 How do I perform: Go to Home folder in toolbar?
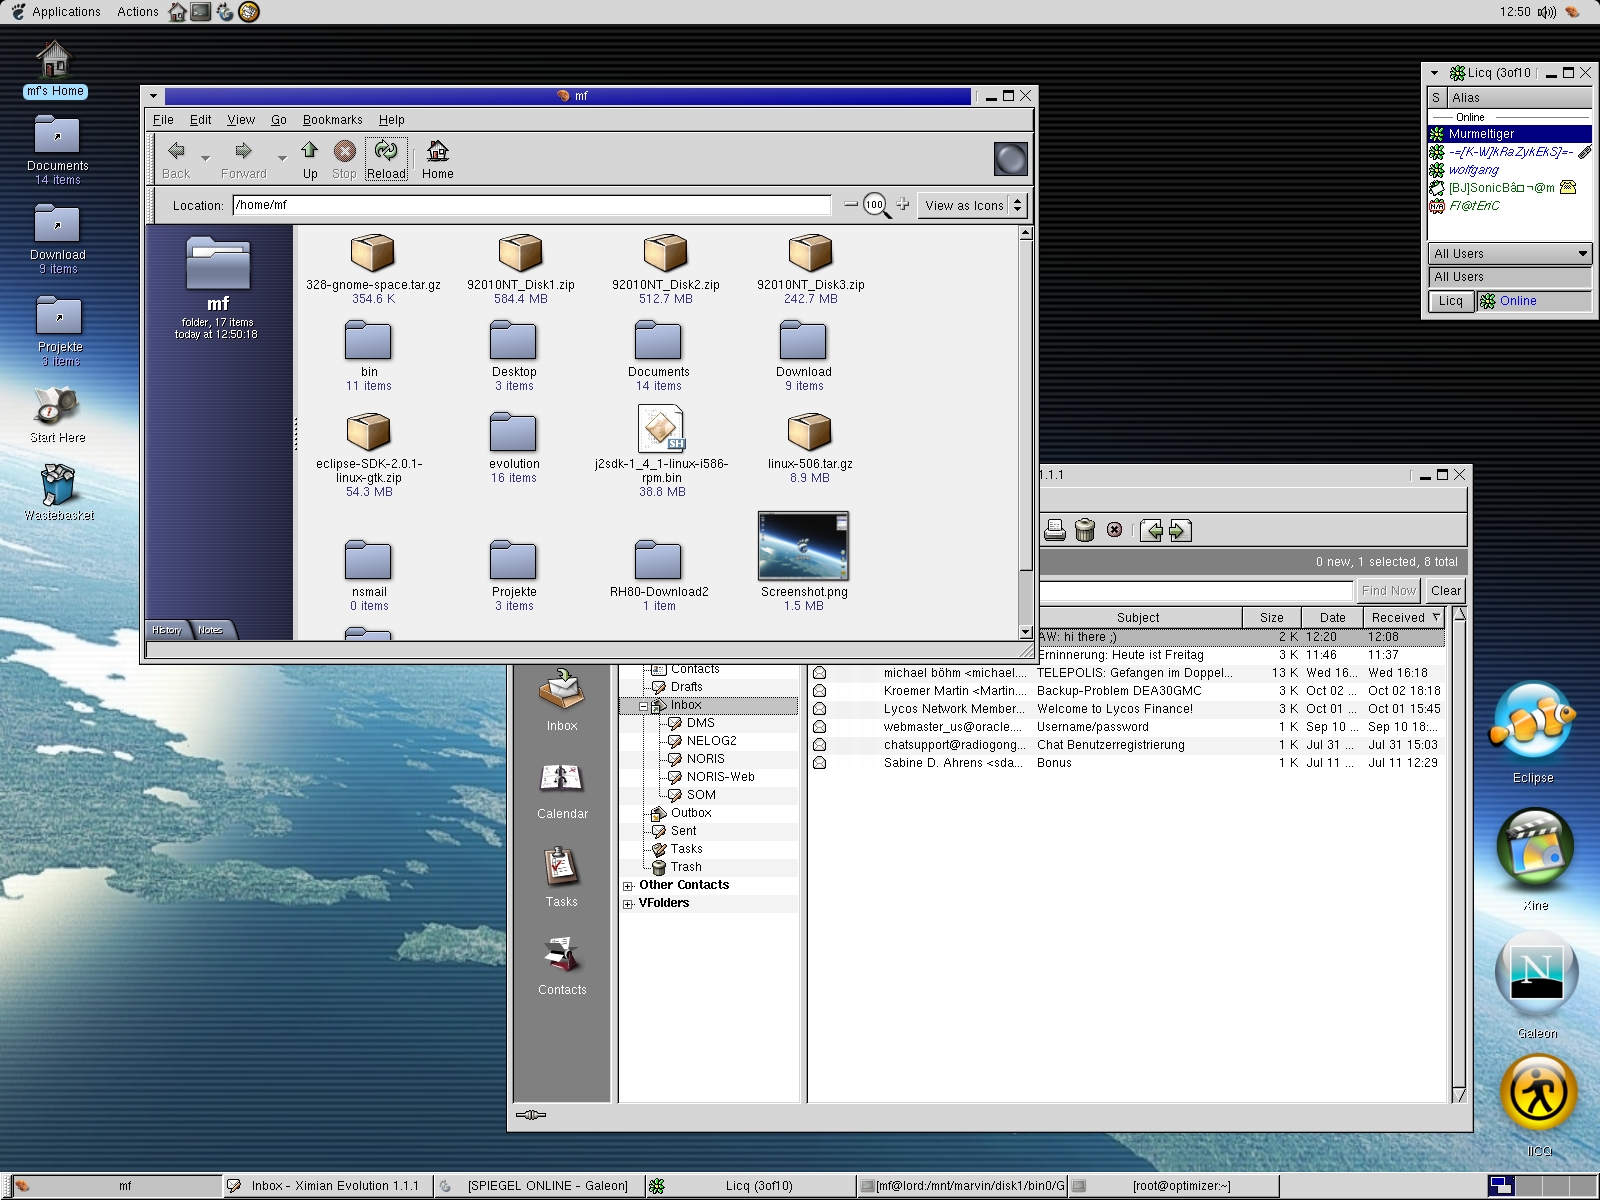437,151
